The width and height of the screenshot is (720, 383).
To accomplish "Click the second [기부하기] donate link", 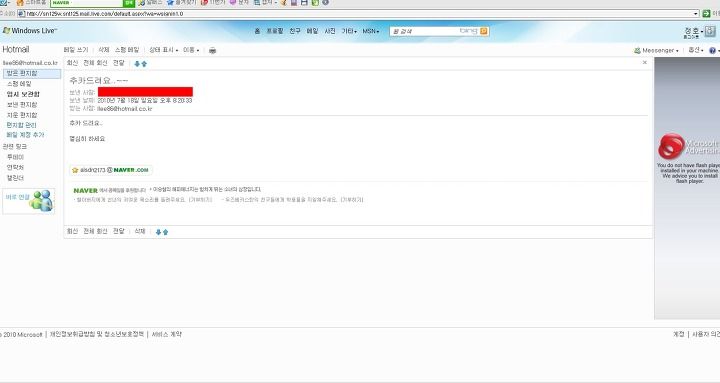I will coord(352,200).
